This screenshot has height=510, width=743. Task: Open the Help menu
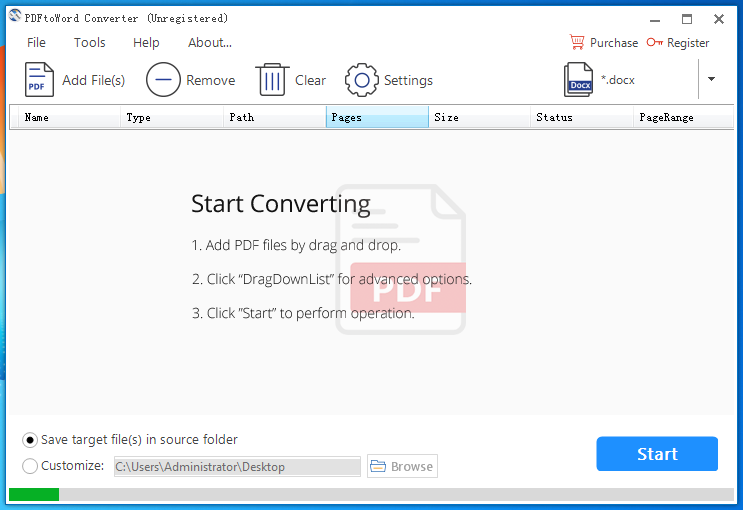146,43
